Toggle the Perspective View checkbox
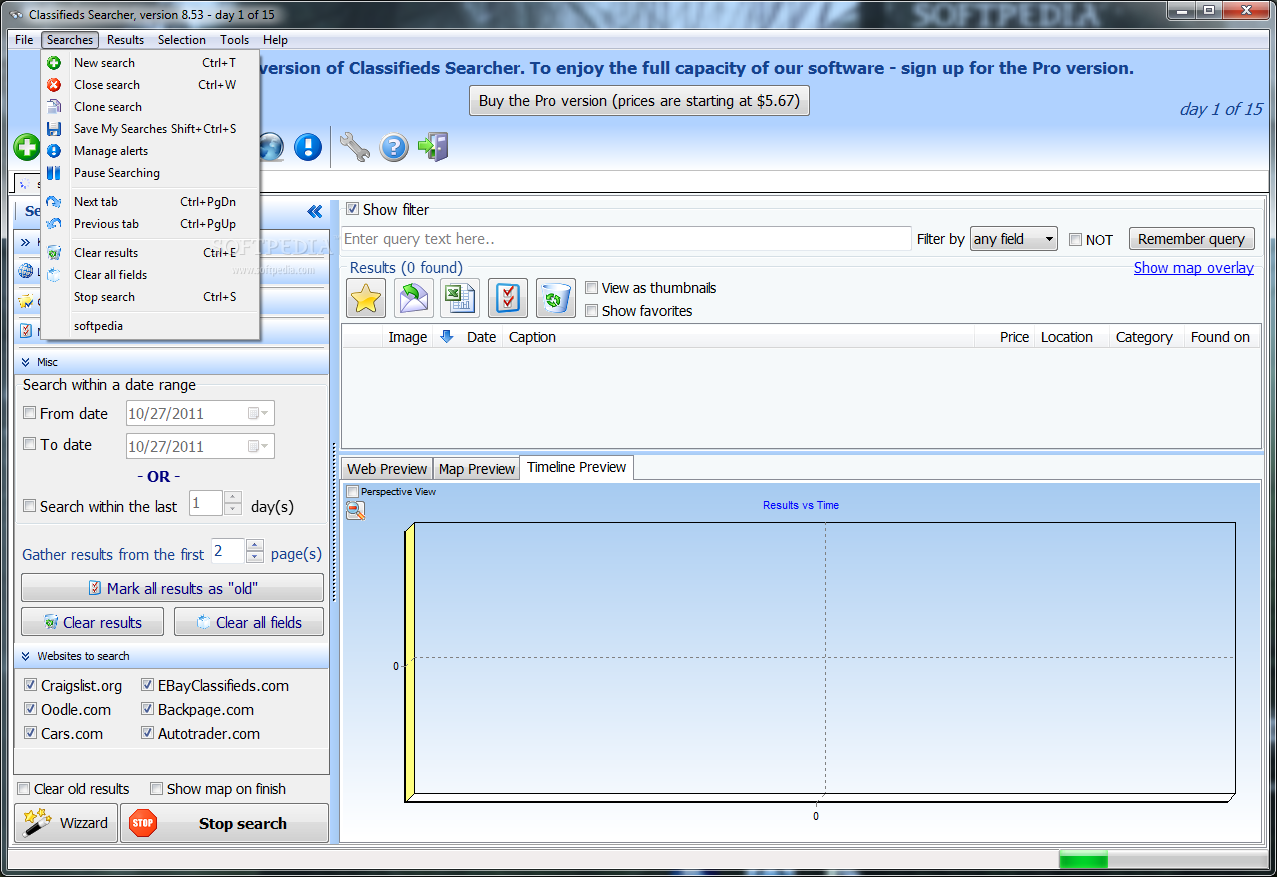 352,492
